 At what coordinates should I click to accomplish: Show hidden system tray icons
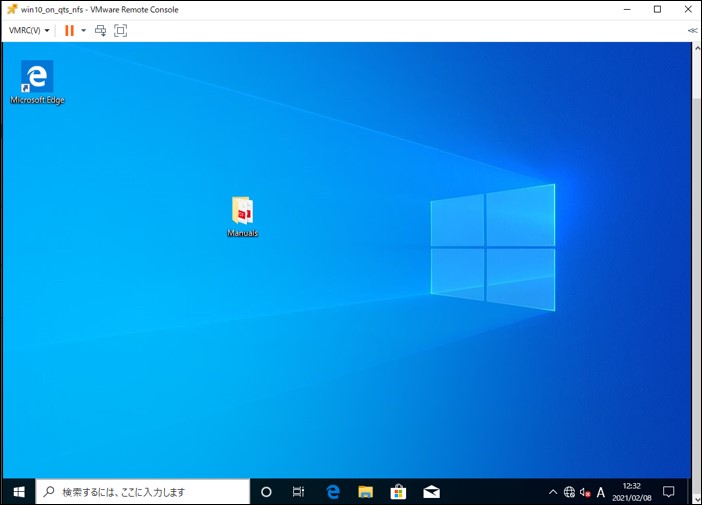coord(553,492)
